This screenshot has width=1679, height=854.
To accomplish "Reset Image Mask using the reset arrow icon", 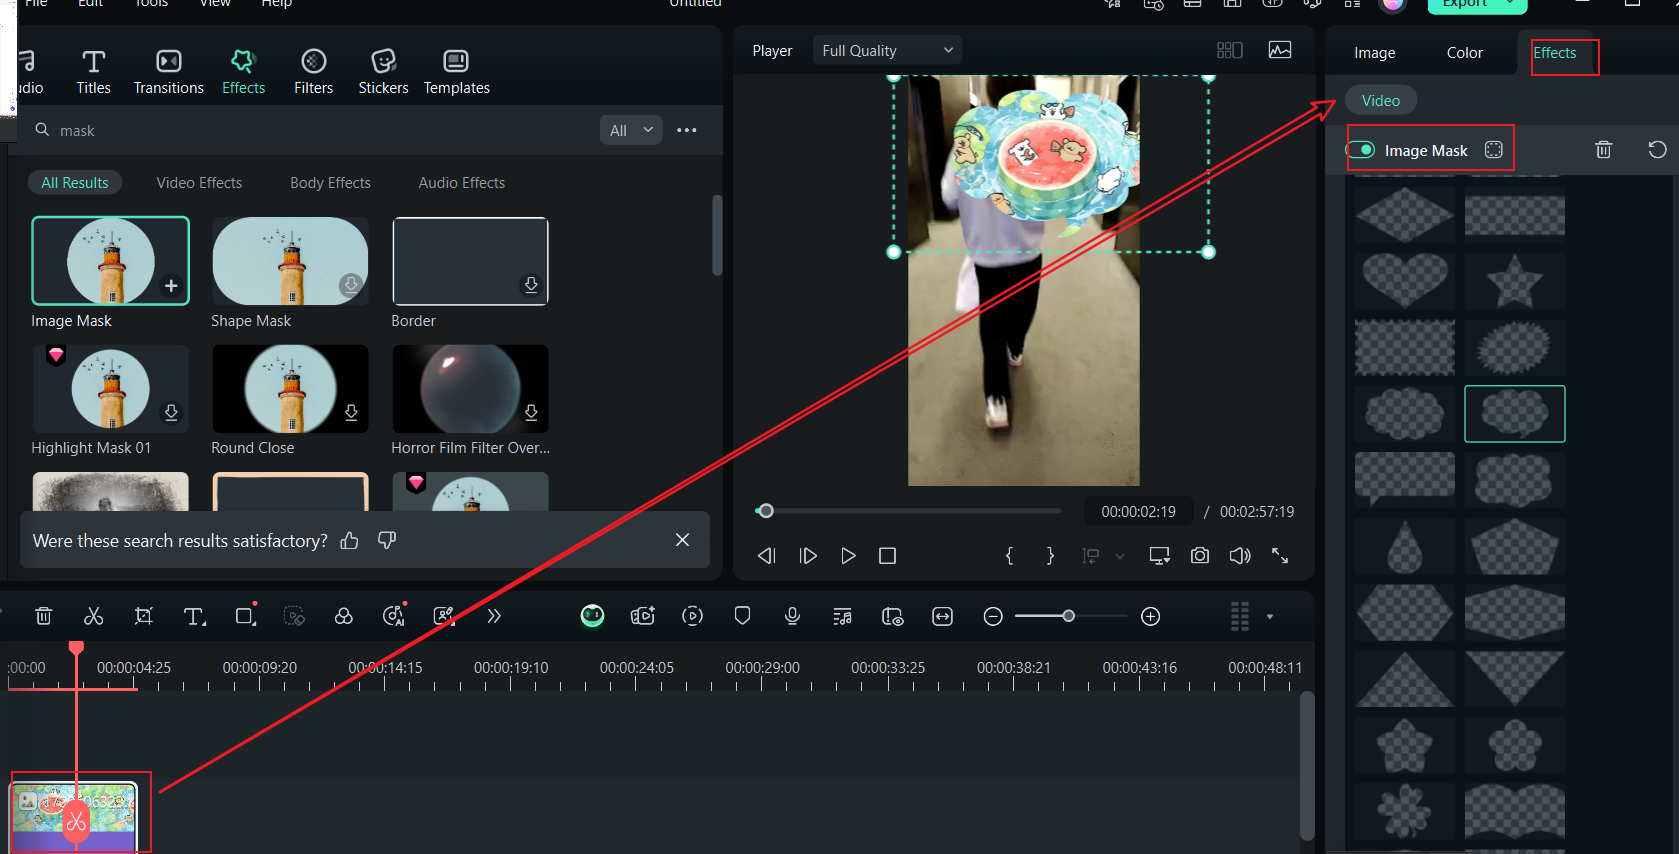I will [1656, 150].
